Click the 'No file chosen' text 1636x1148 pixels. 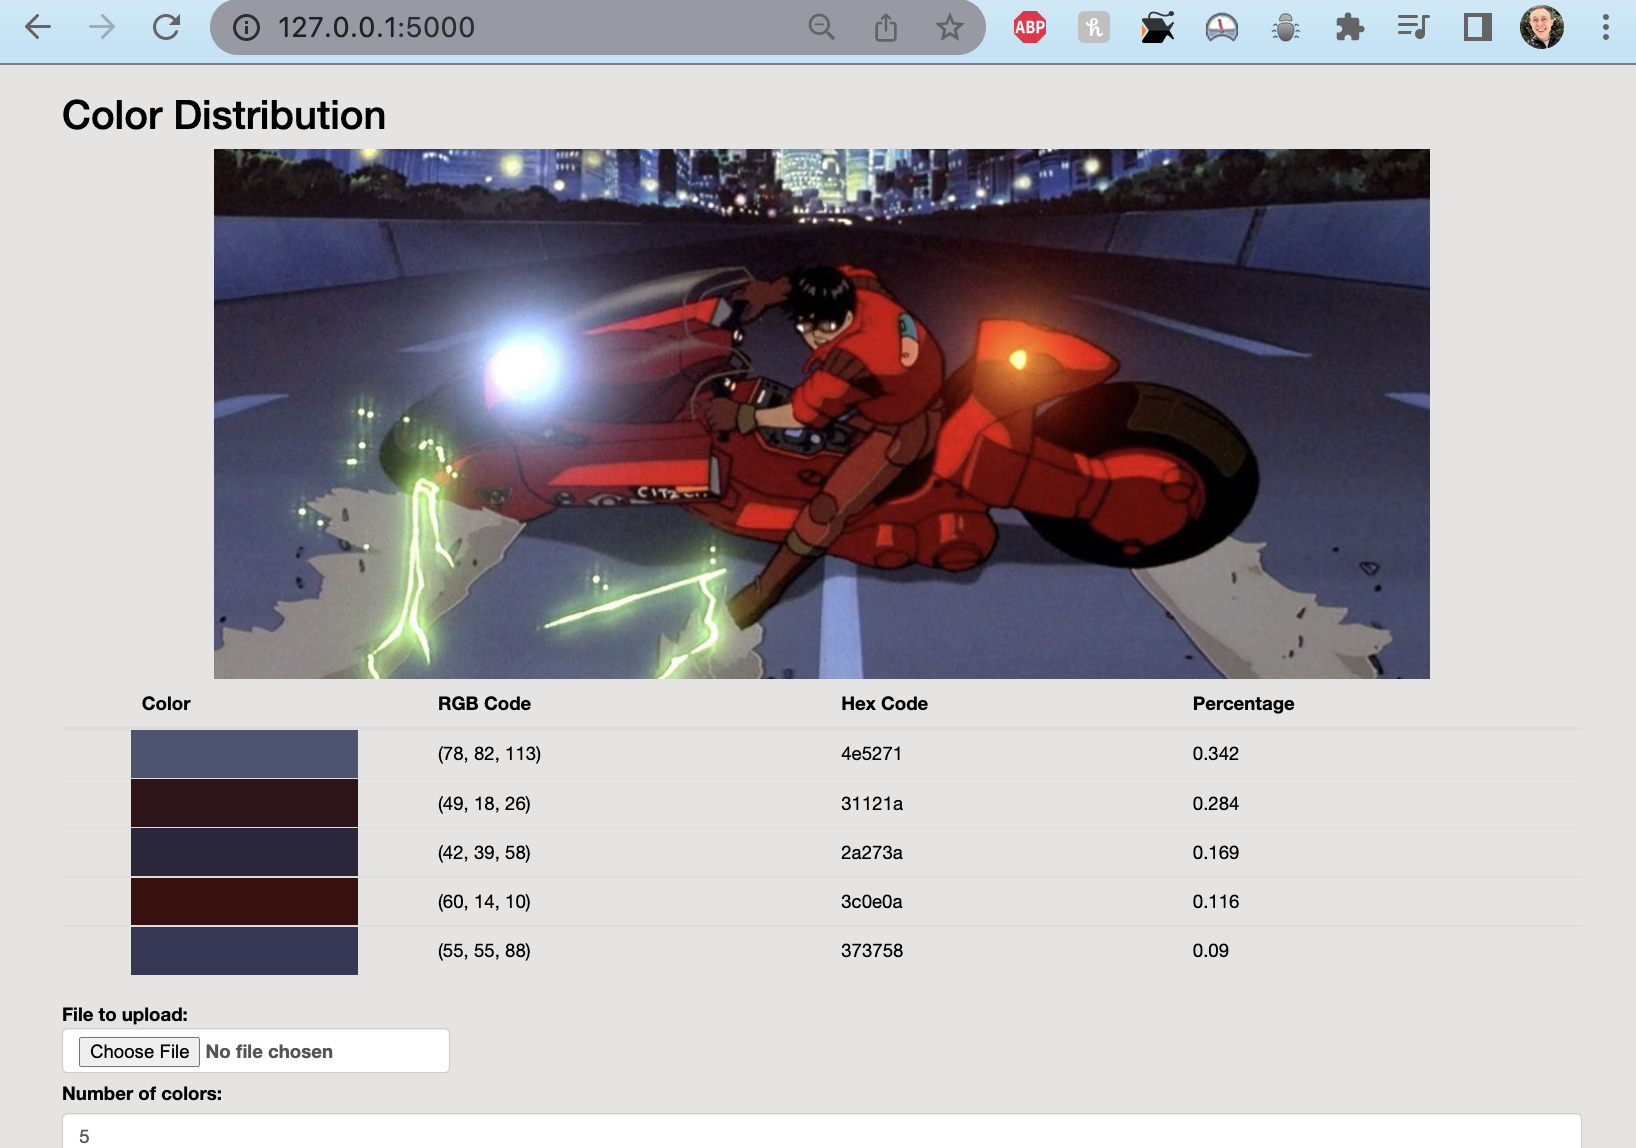pyautogui.click(x=269, y=1052)
